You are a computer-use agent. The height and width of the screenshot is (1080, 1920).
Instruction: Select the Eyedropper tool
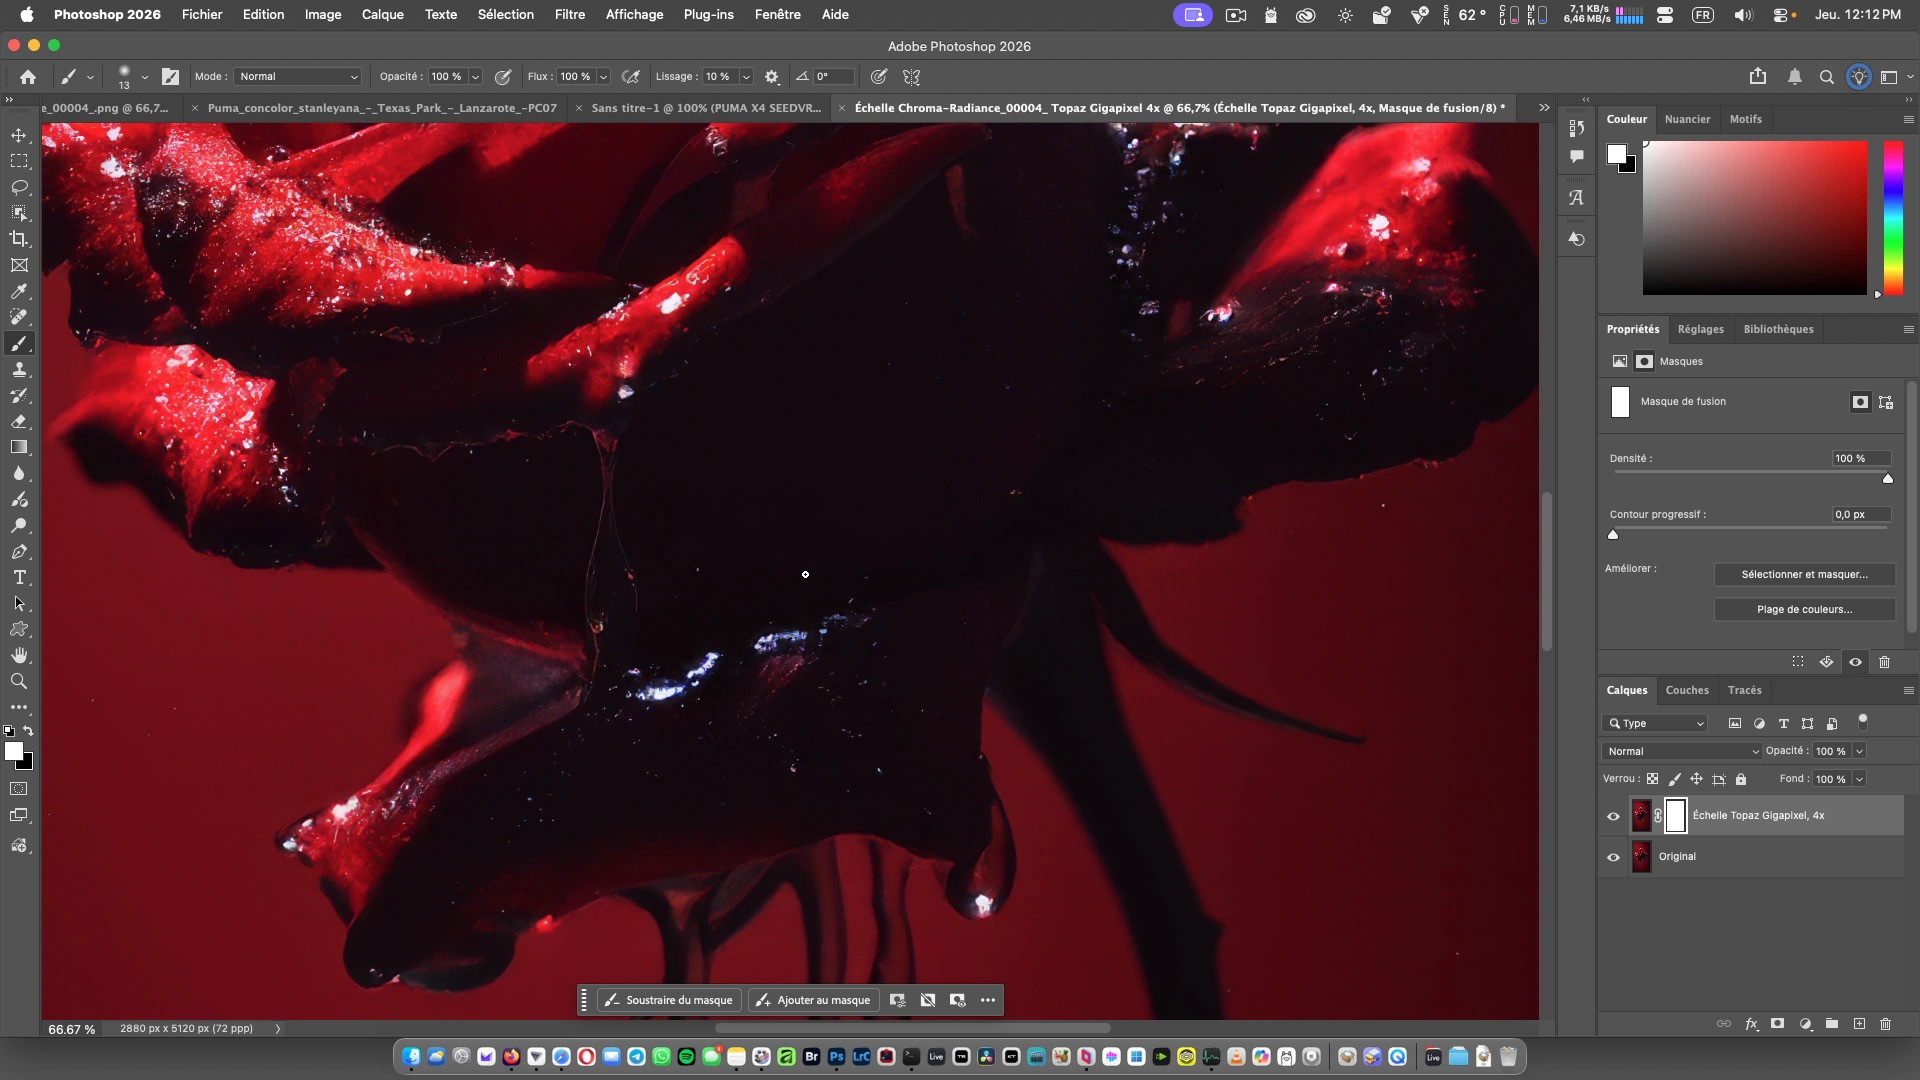coord(19,291)
